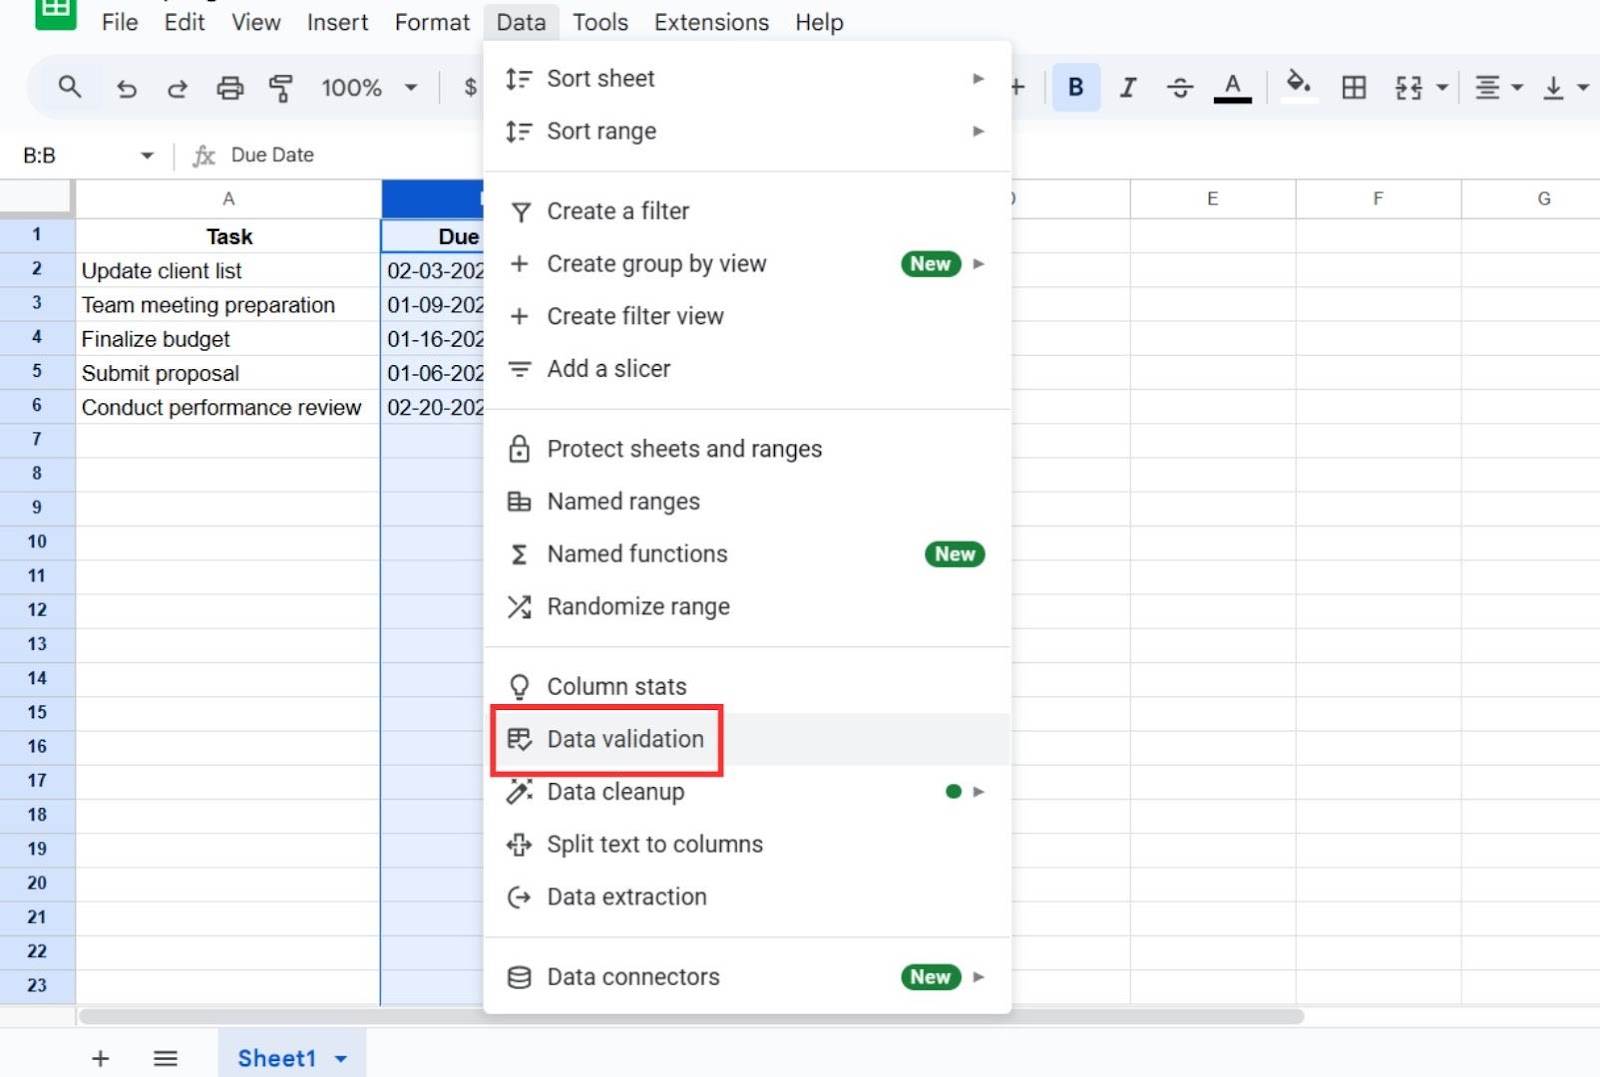Choose Create a filter from the menu

tap(617, 211)
